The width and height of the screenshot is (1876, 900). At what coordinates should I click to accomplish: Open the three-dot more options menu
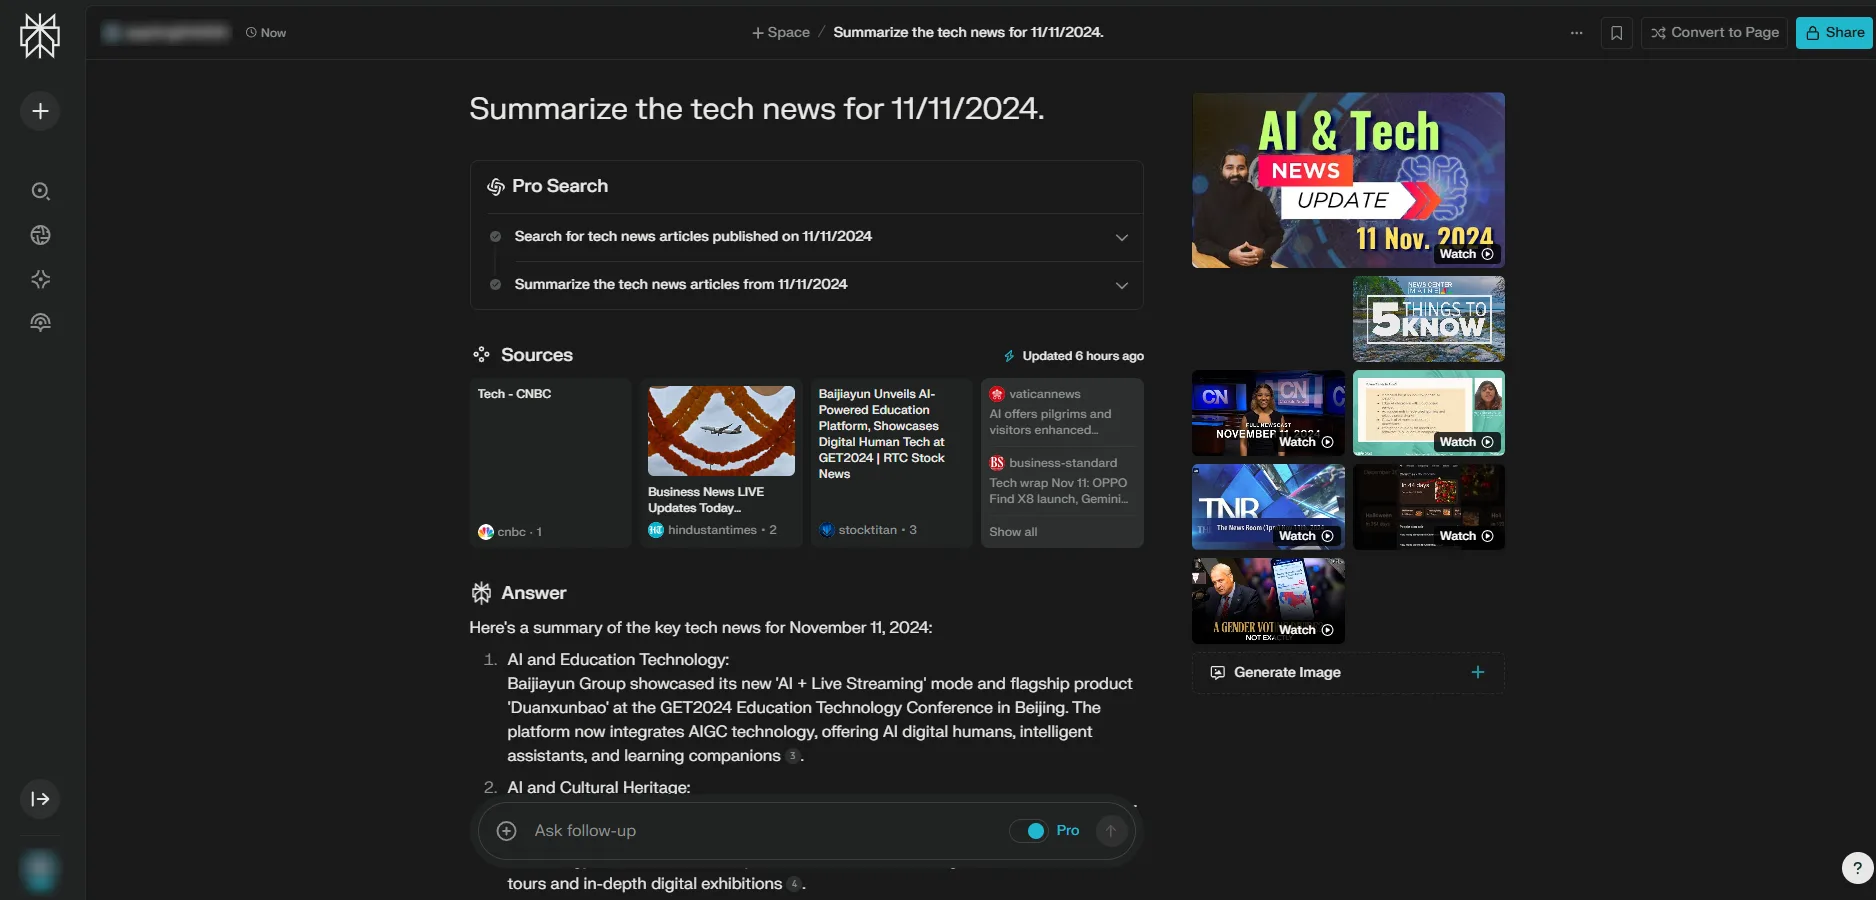(1576, 33)
